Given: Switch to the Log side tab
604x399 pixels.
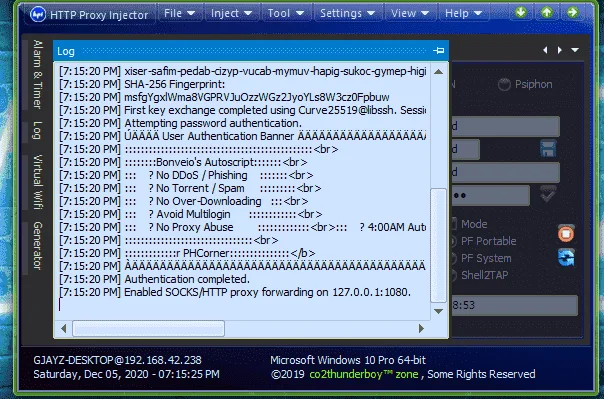Looking at the screenshot, I should coord(37,131).
